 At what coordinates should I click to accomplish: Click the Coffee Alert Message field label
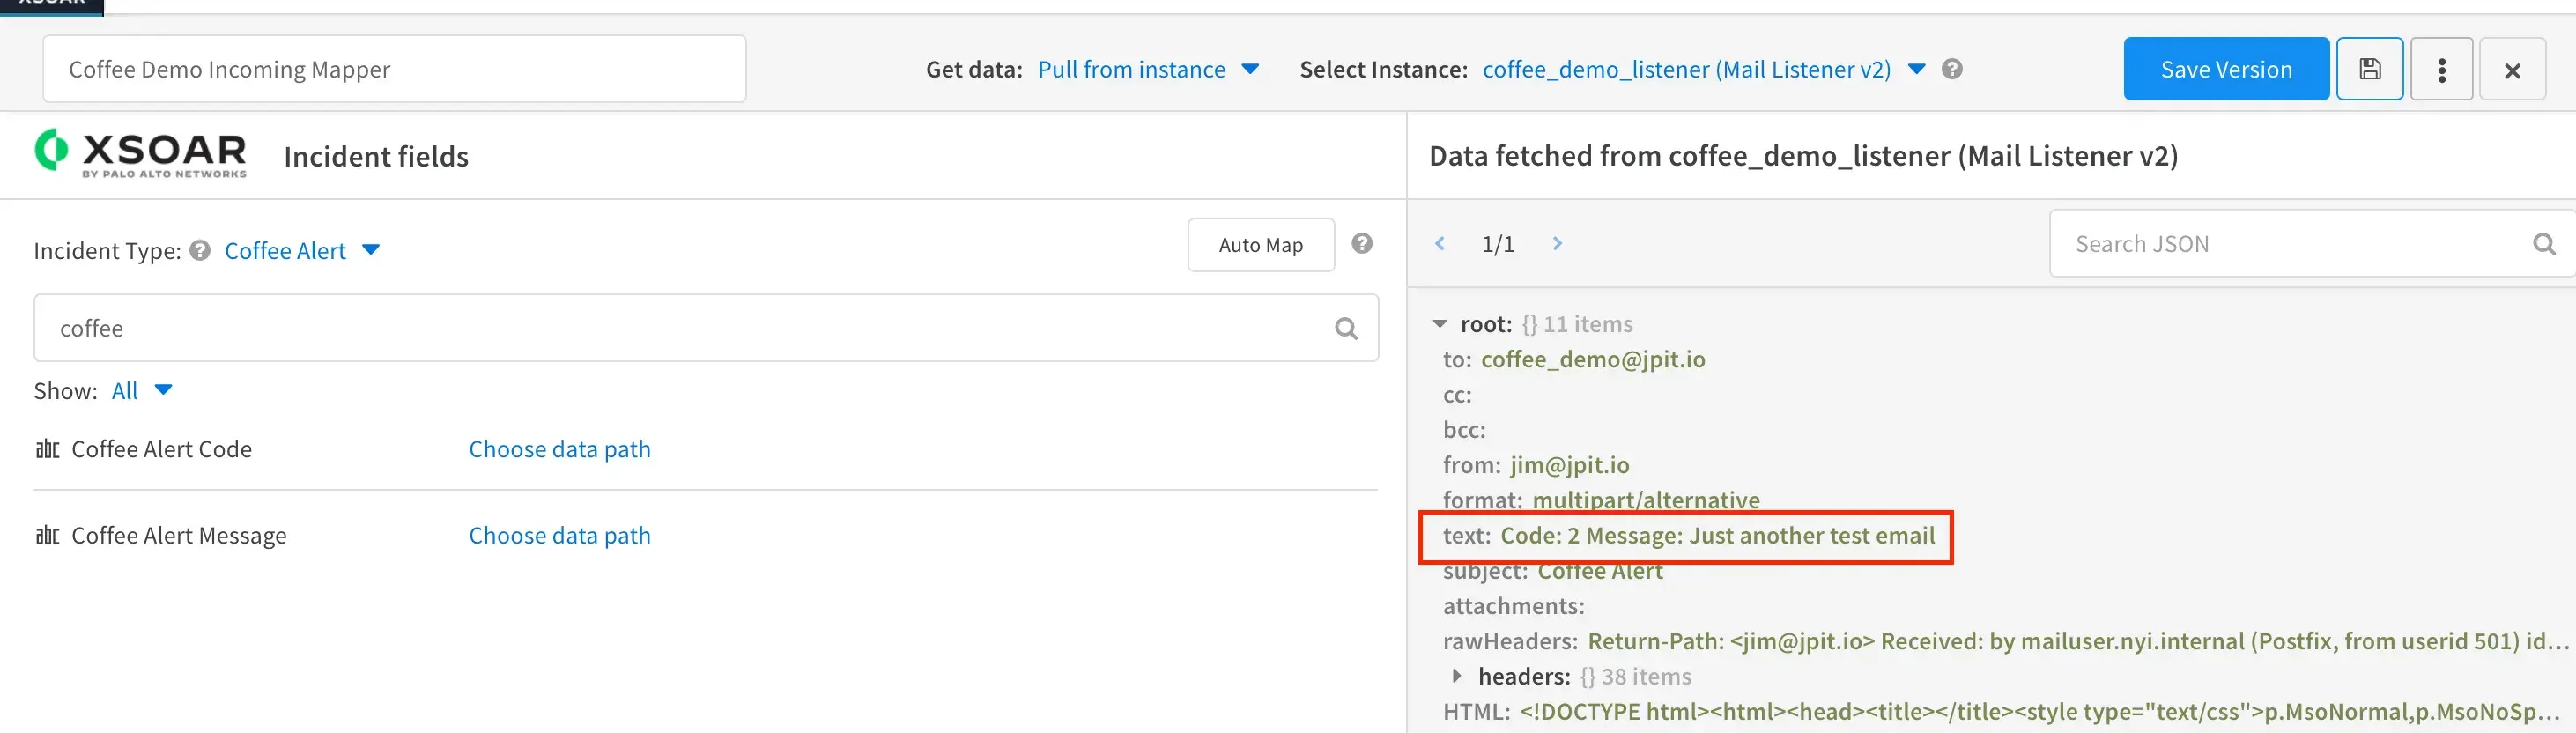tap(179, 535)
